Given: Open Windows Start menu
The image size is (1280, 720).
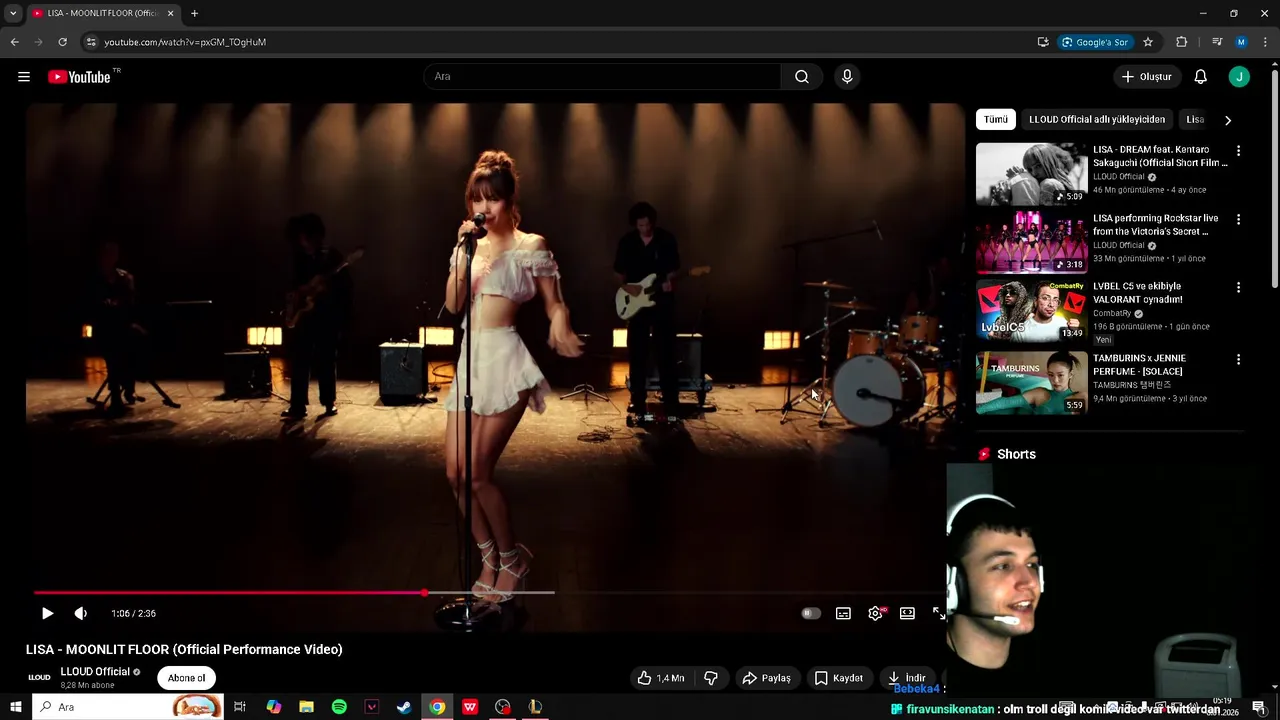Looking at the screenshot, I should pyautogui.click(x=16, y=707).
